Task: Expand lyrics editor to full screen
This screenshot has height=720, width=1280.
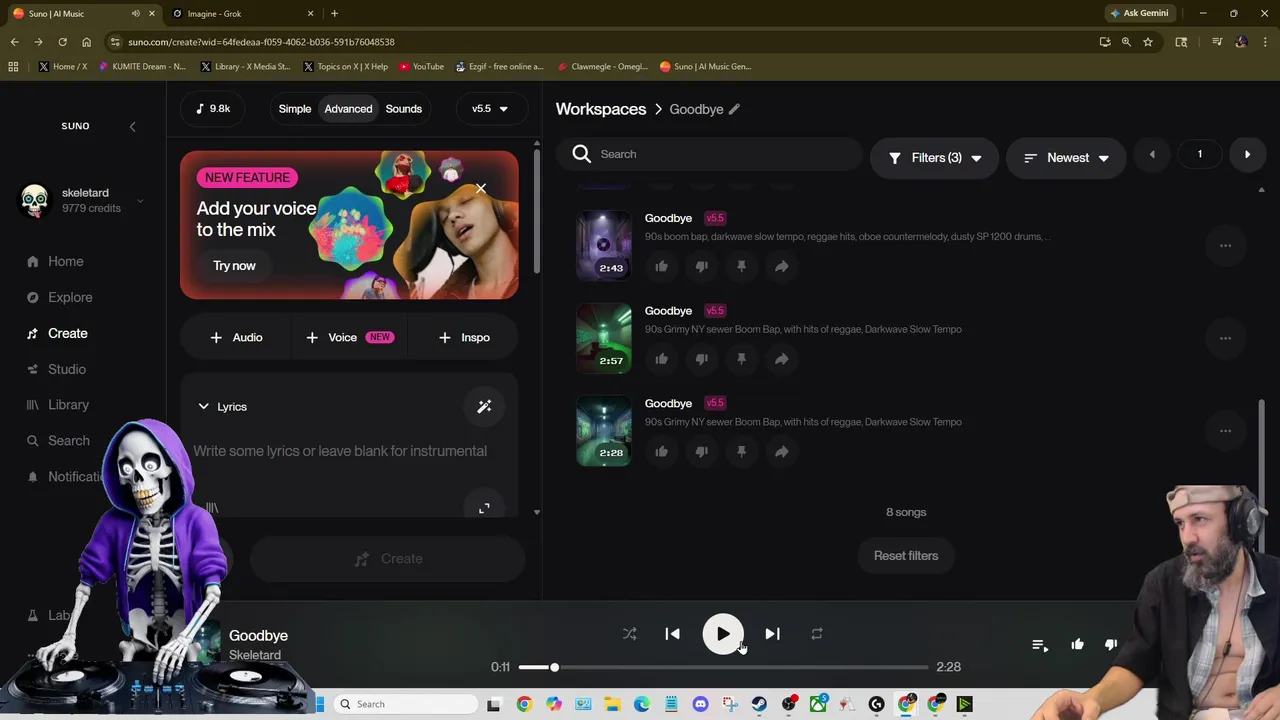Action: [x=484, y=508]
